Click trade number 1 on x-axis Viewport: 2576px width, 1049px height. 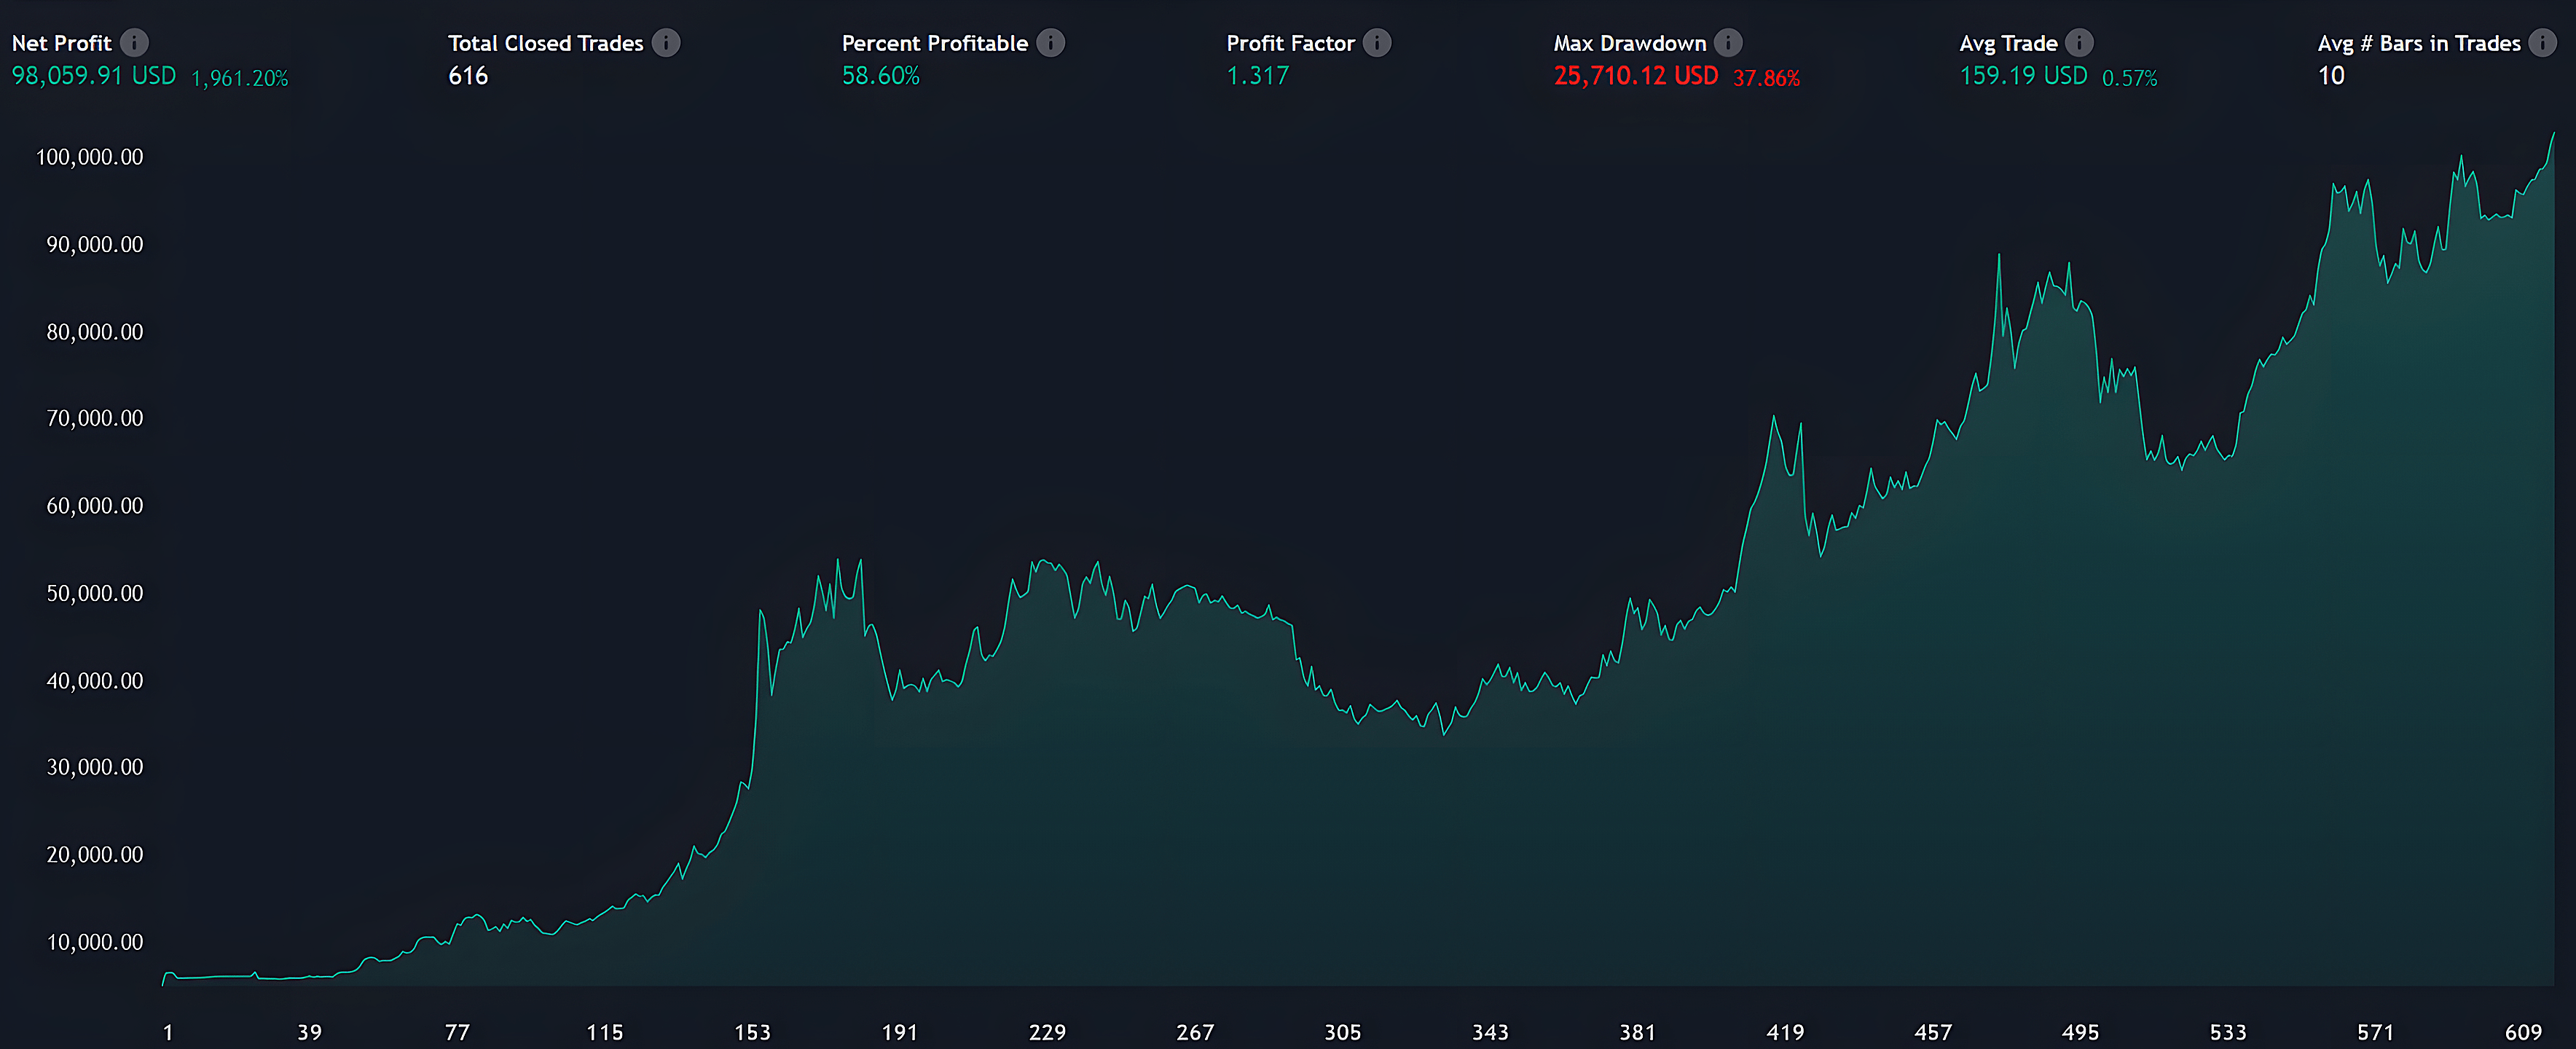coord(168,1032)
